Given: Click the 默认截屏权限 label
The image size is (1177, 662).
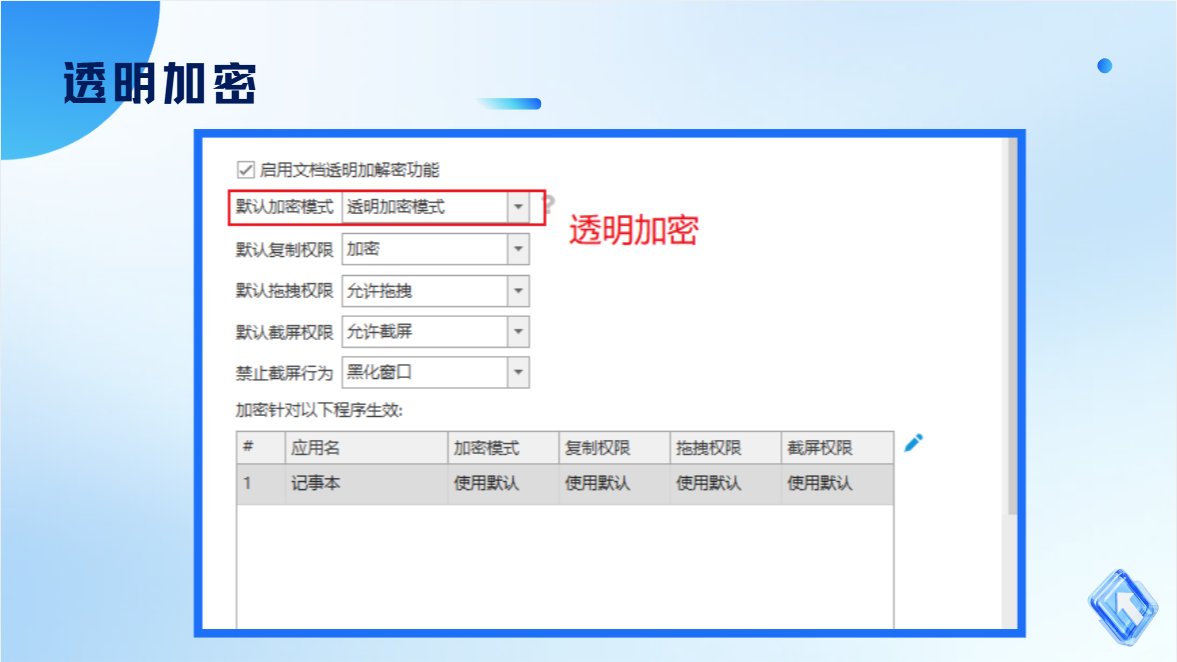Looking at the screenshot, I should coord(284,333).
